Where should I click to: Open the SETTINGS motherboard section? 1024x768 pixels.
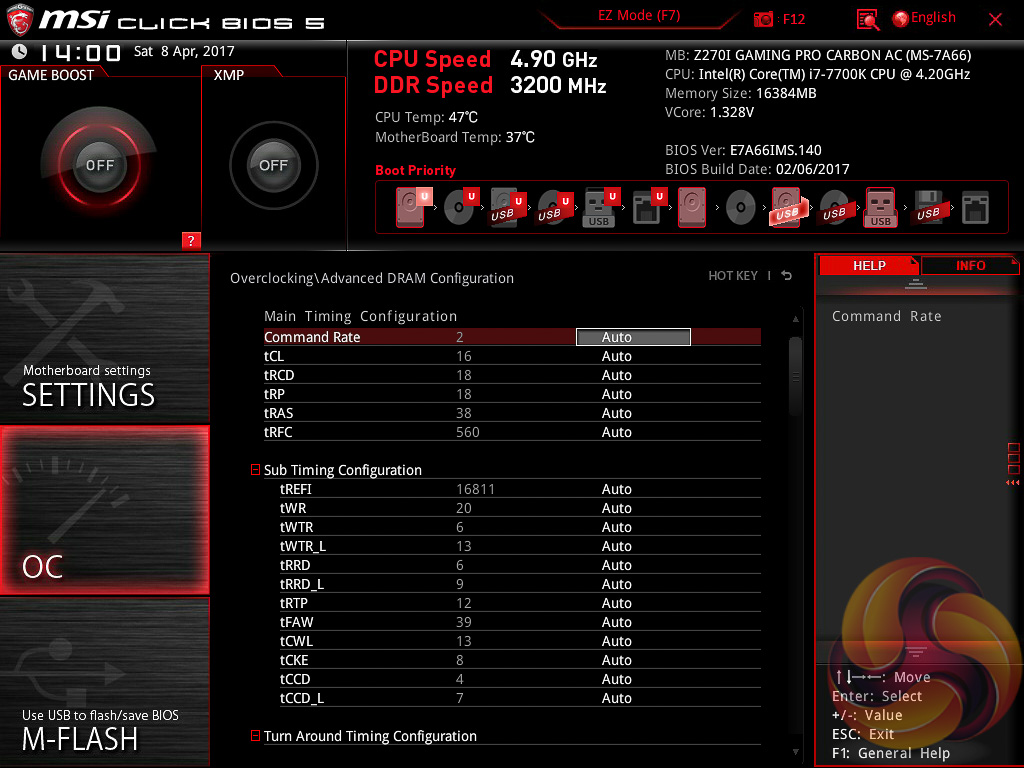(104, 338)
